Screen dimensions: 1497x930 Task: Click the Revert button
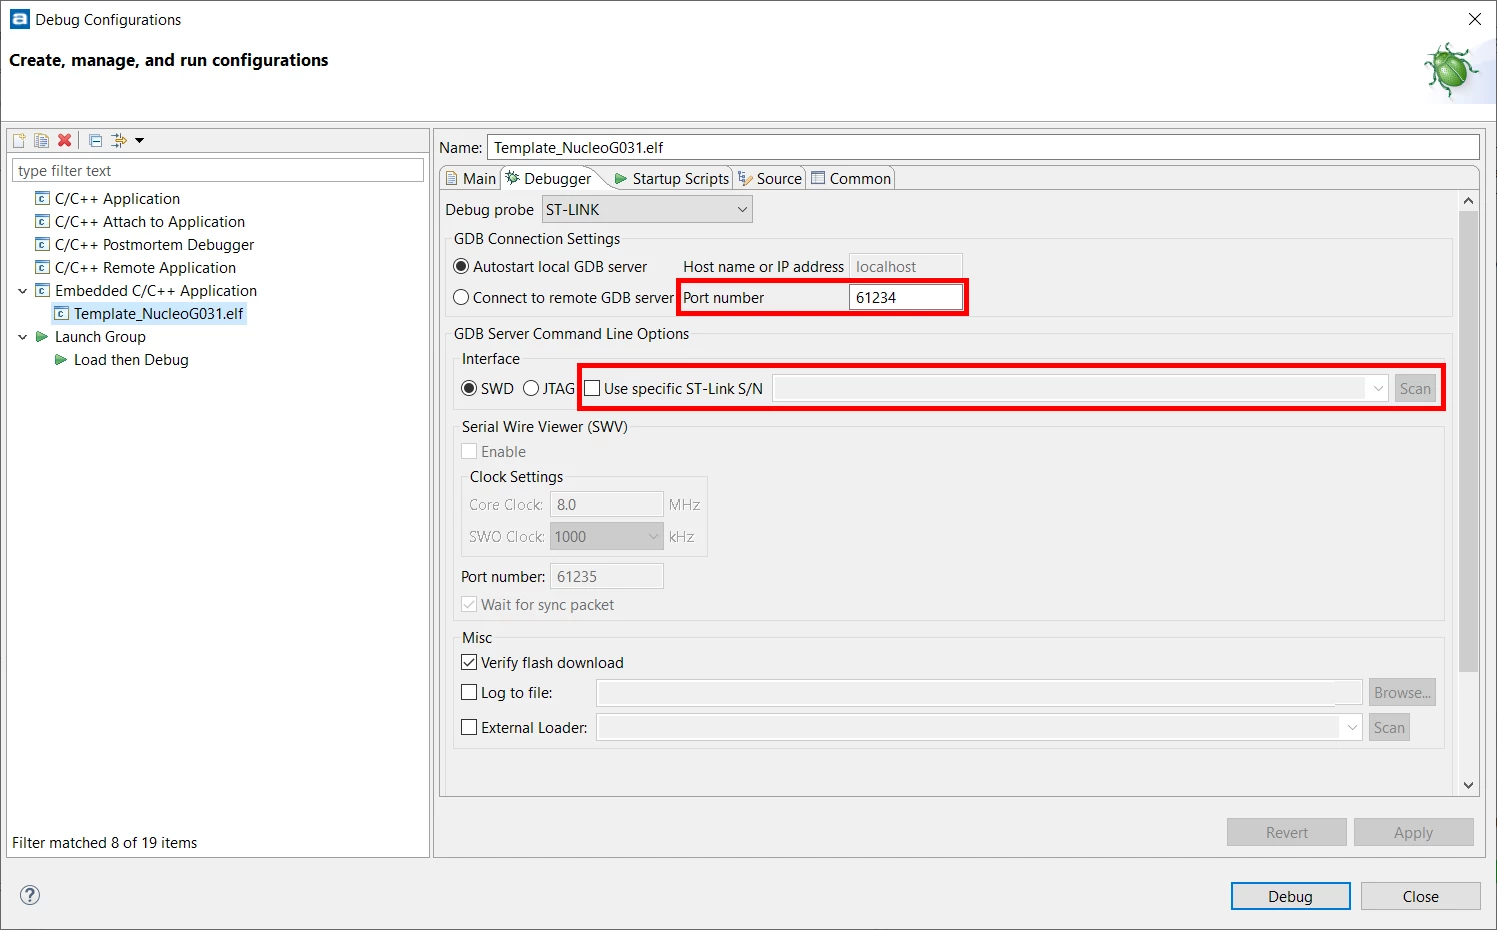[x=1286, y=832]
